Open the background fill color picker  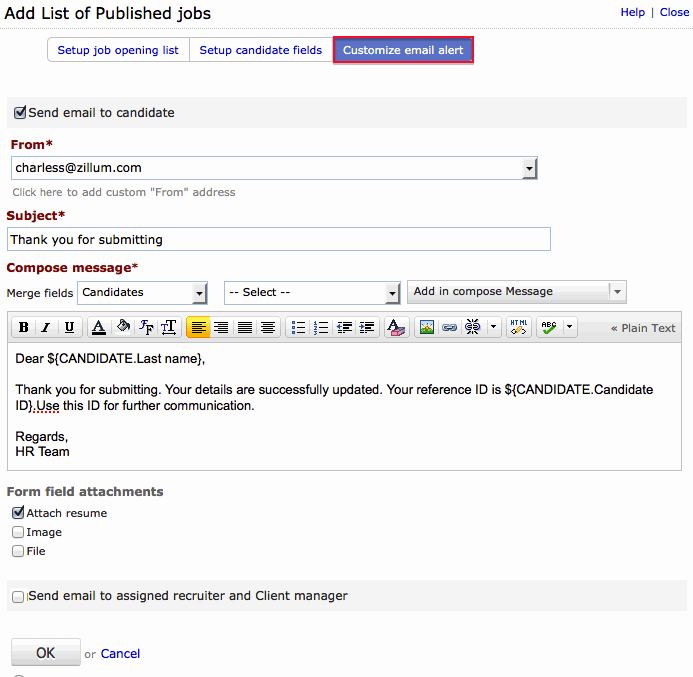click(123, 327)
